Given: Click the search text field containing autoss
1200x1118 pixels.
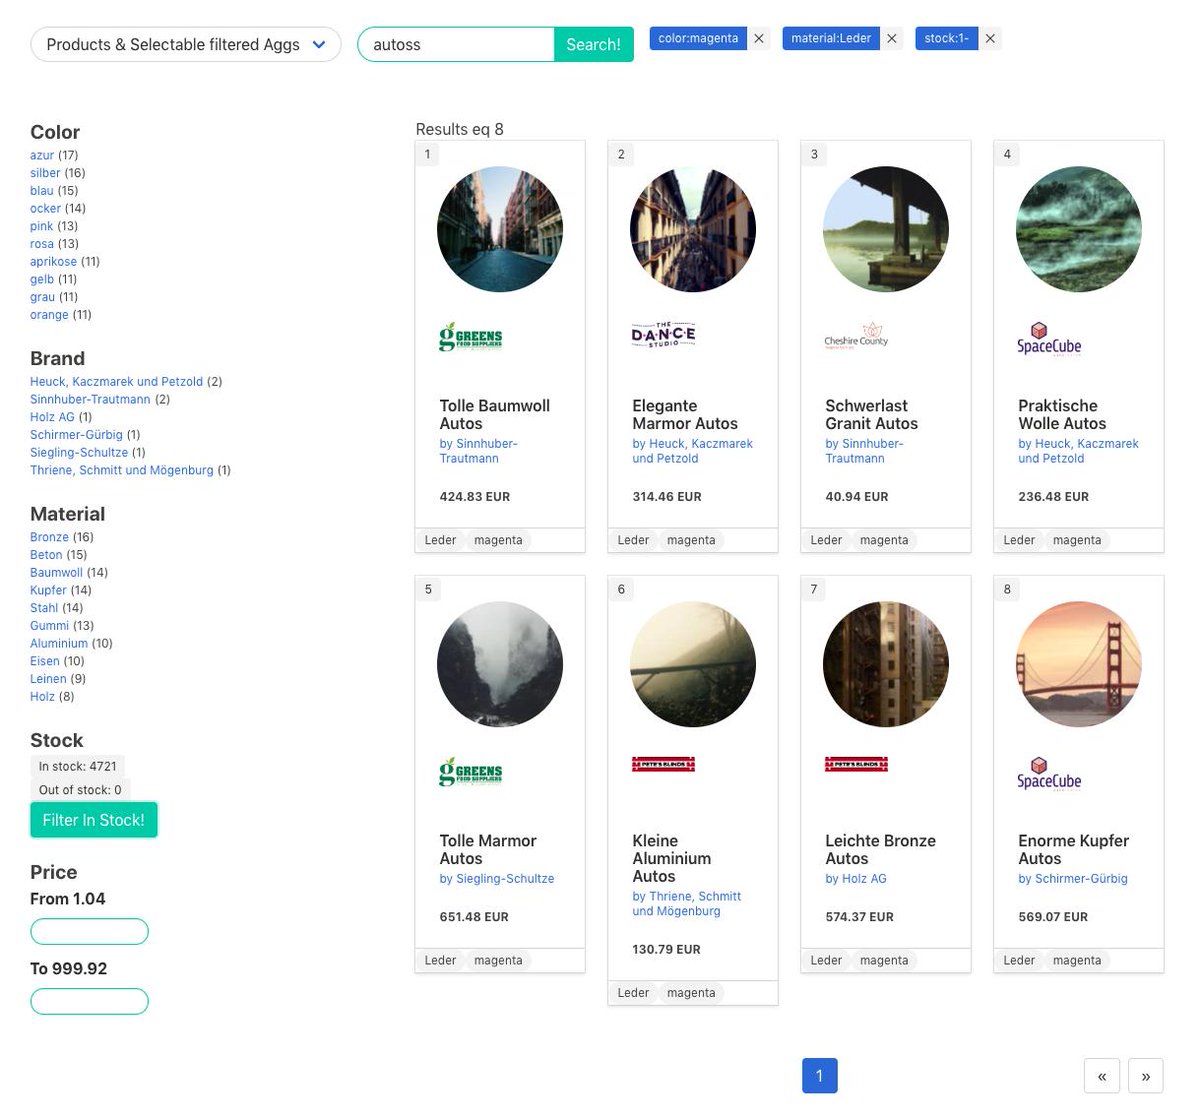Looking at the screenshot, I should (x=456, y=45).
